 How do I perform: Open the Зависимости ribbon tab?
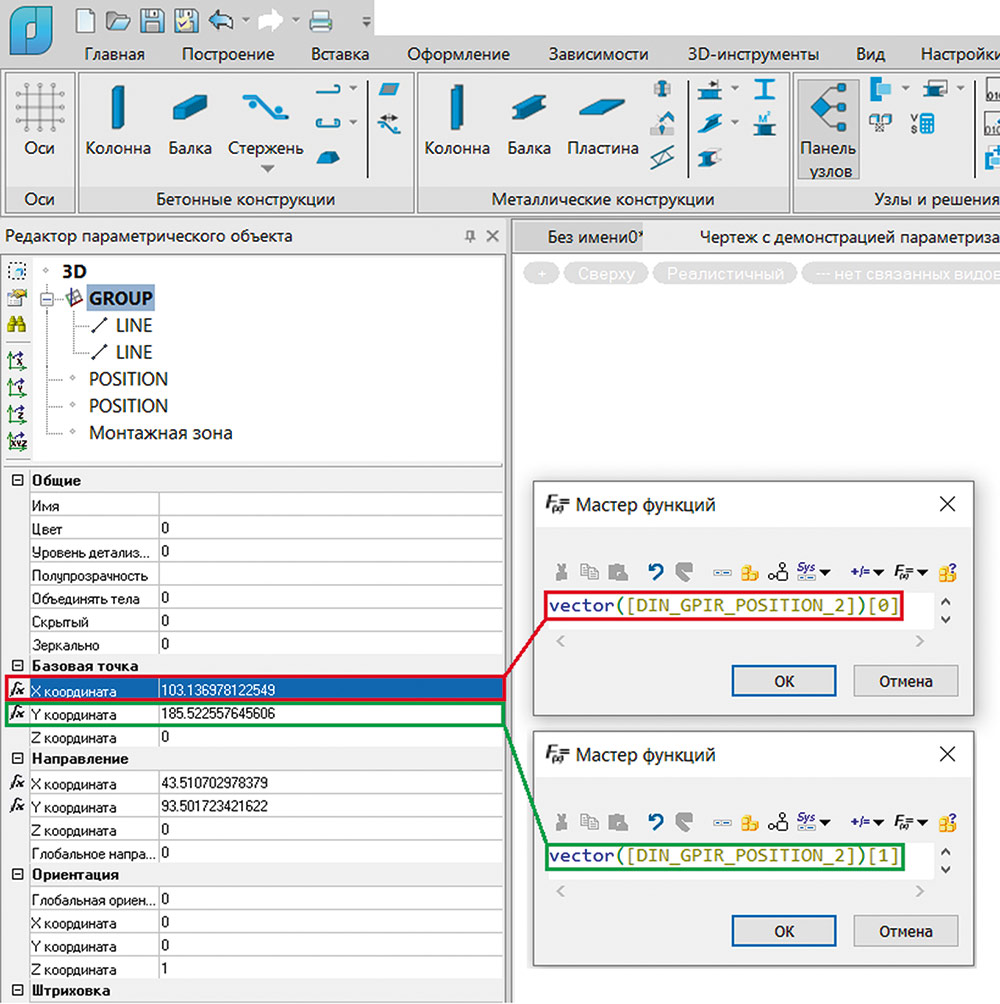click(x=598, y=54)
